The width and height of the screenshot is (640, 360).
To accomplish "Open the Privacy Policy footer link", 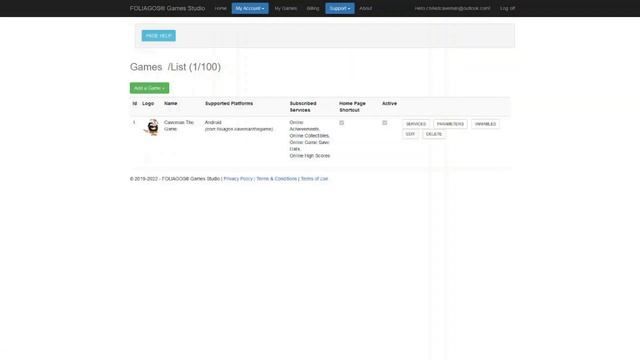I will pyautogui.click(x=238, y=179).
